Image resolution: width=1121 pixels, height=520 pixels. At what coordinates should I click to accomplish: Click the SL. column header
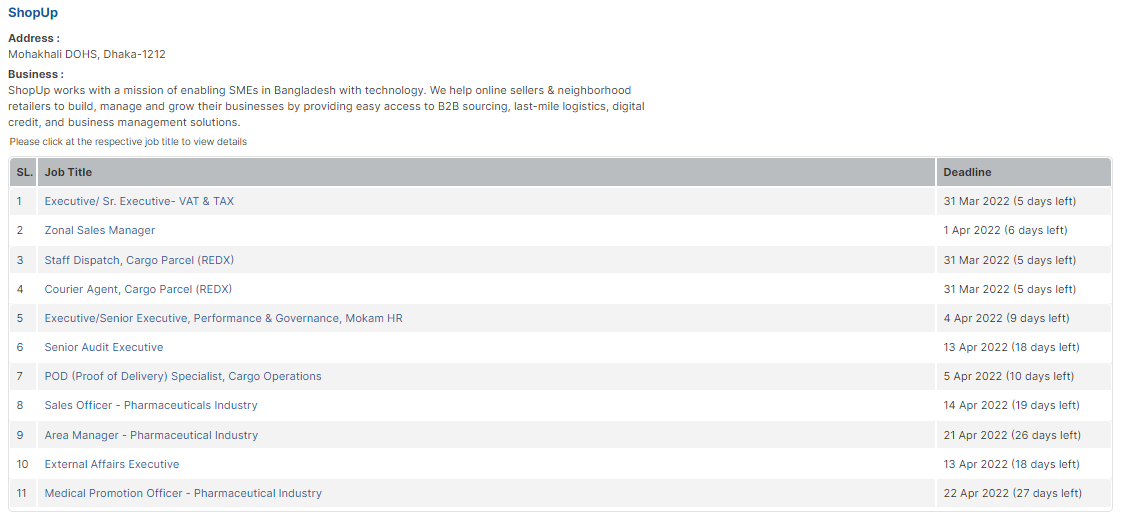pyautogui.click(x=24, y=172)
